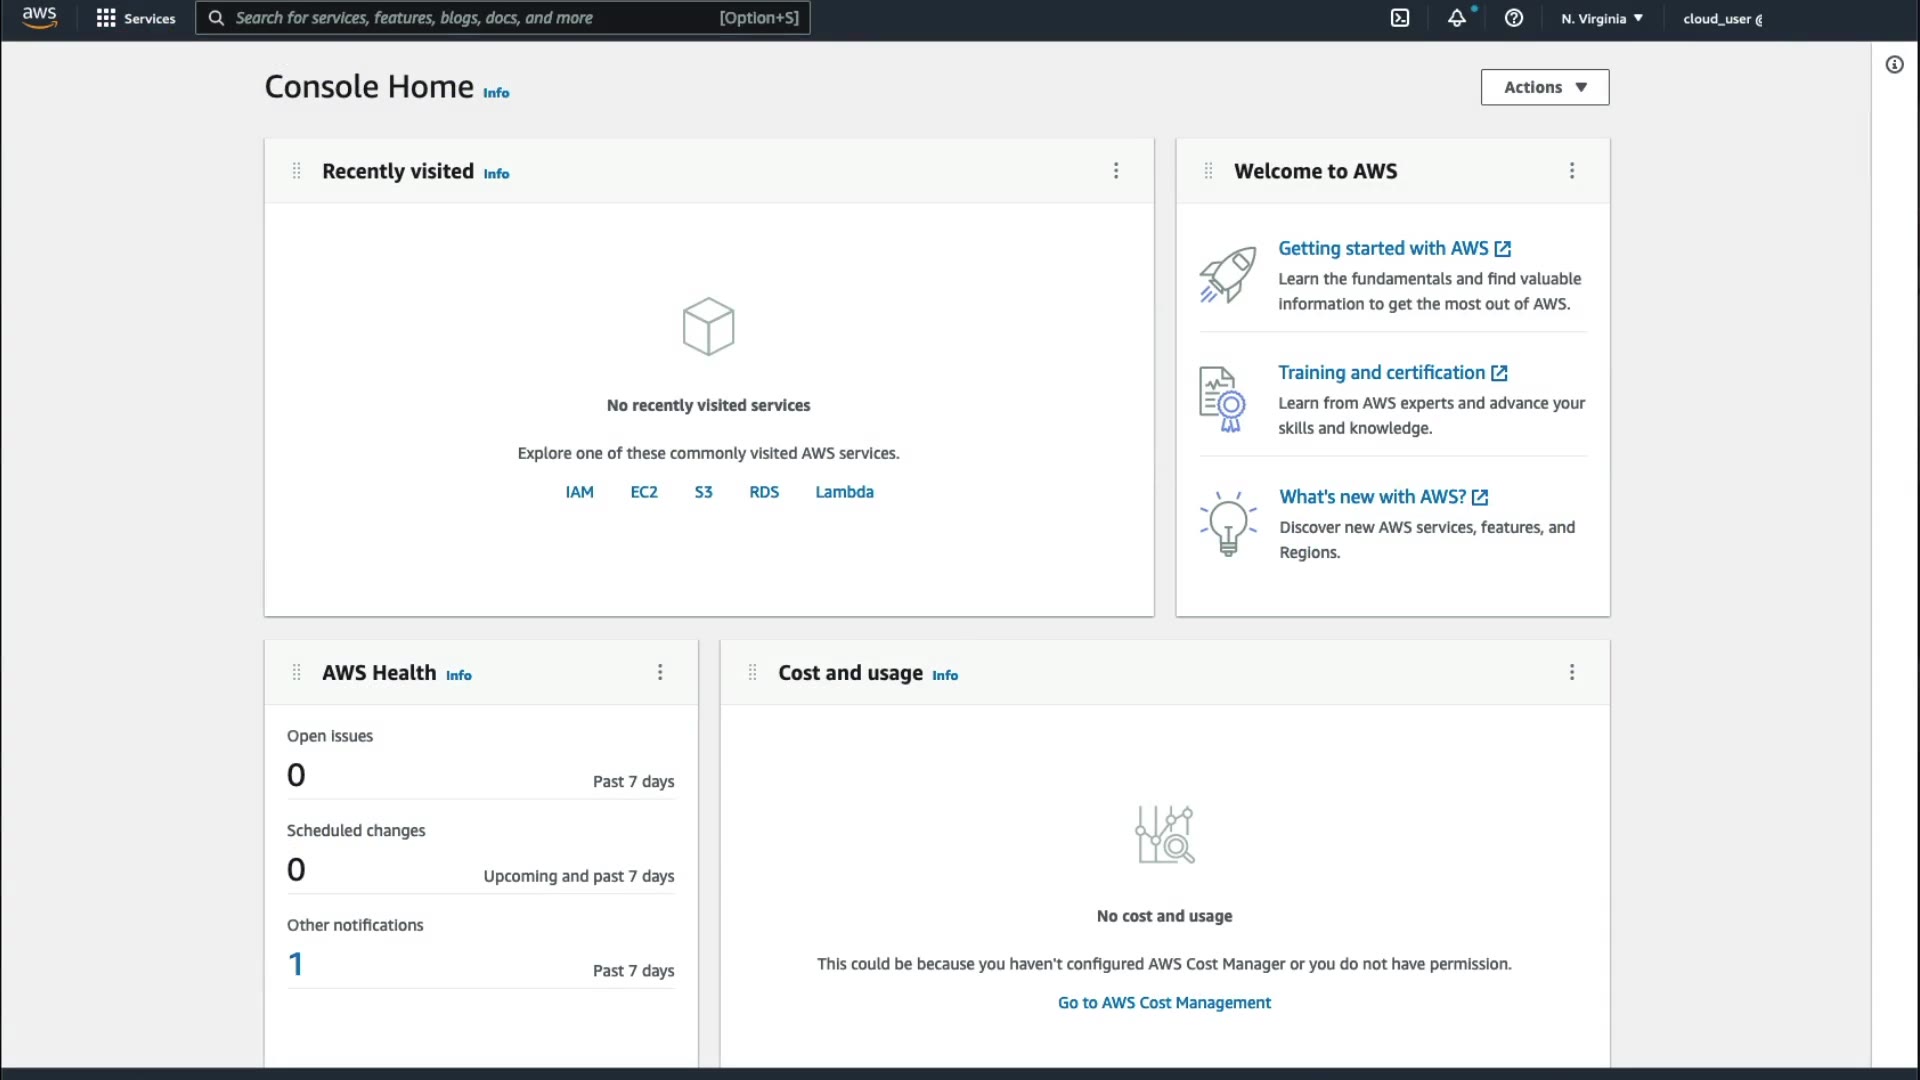The height and width of the screenshot is (1080, 1920).
Task: Click the Other notifications count 1
Action: point(296,964)
